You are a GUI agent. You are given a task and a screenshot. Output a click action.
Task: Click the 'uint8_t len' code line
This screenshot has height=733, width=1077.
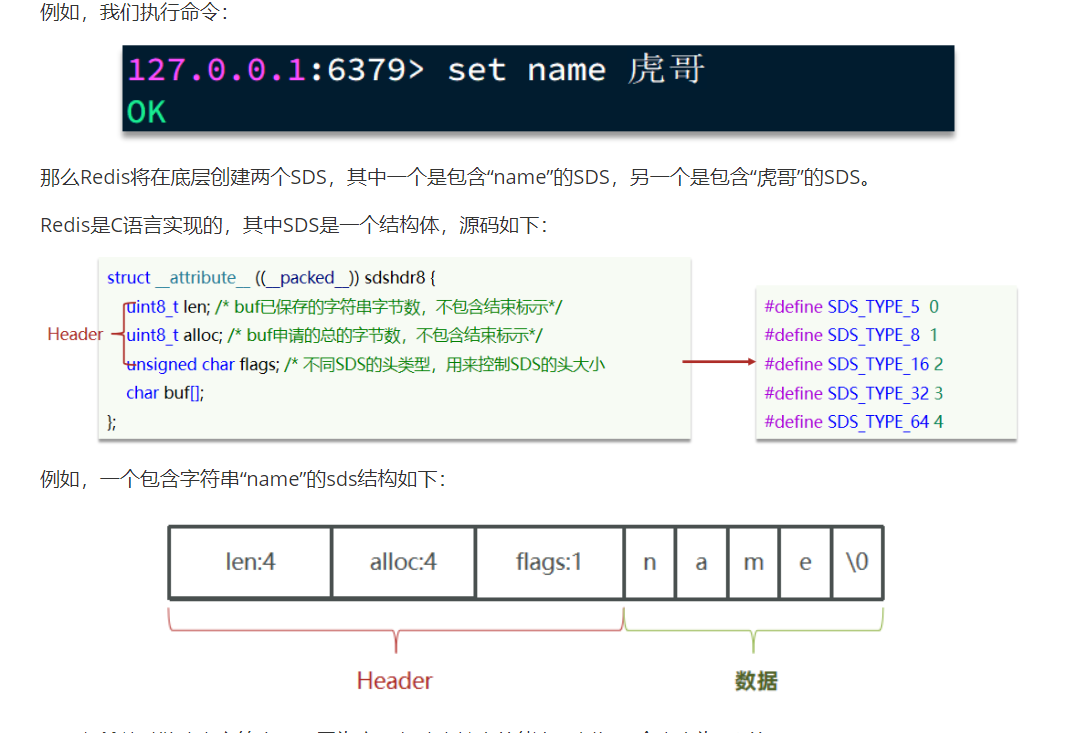[x=344, y=306]
